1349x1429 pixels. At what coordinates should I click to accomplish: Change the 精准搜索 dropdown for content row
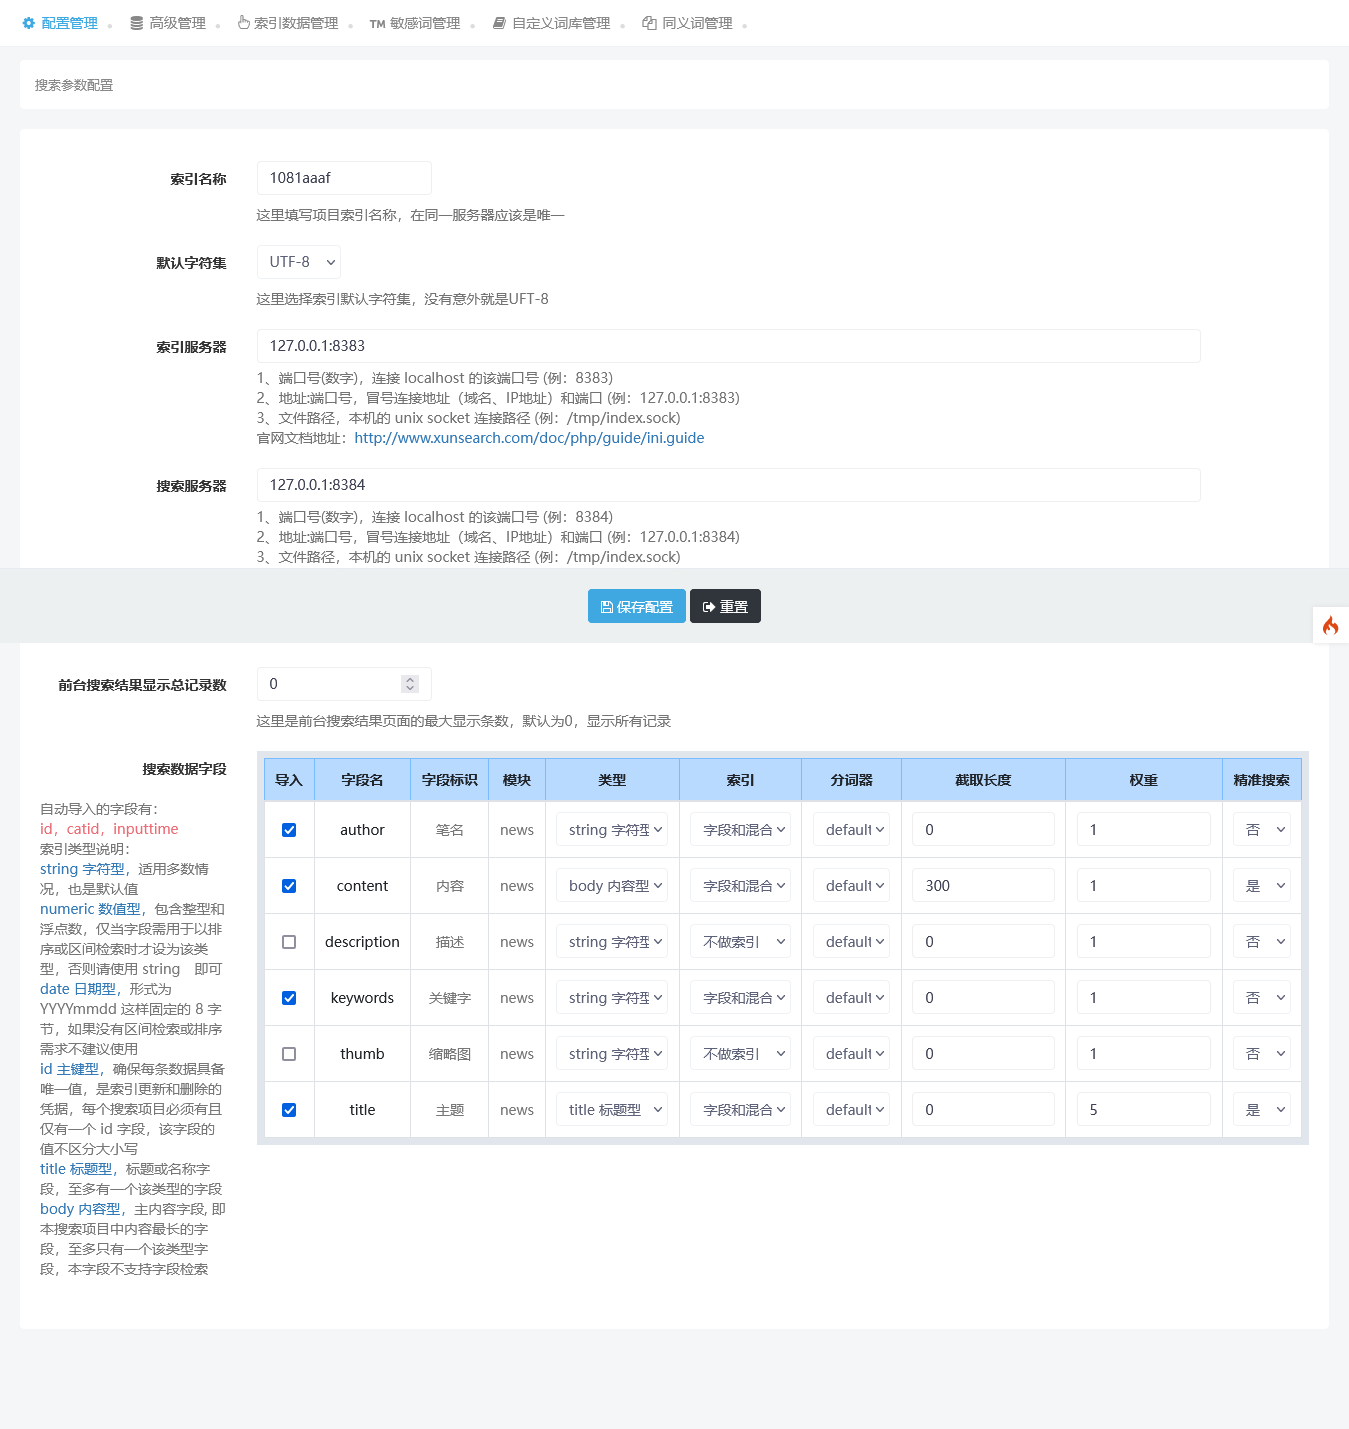[x=1261, y=886]
